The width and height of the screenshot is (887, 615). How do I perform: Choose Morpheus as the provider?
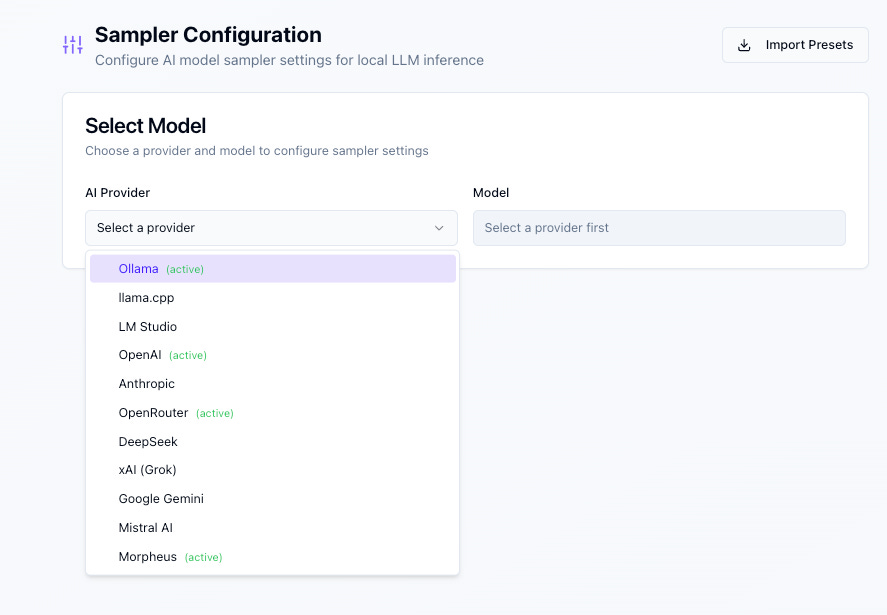pos(147,557)
